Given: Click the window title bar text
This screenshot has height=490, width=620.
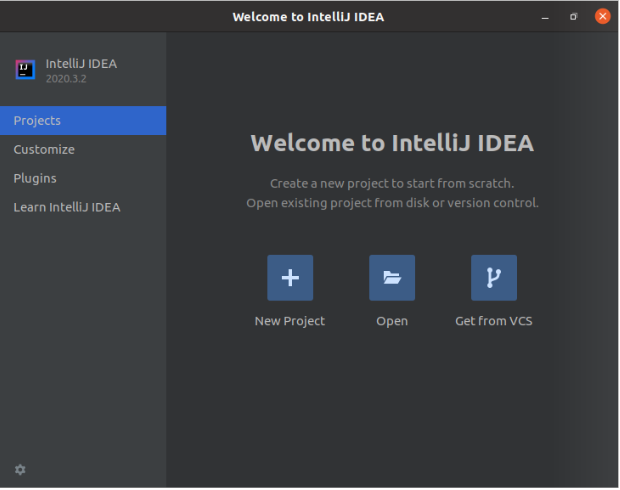Looking at the screenshot, I should click(308, 17).
